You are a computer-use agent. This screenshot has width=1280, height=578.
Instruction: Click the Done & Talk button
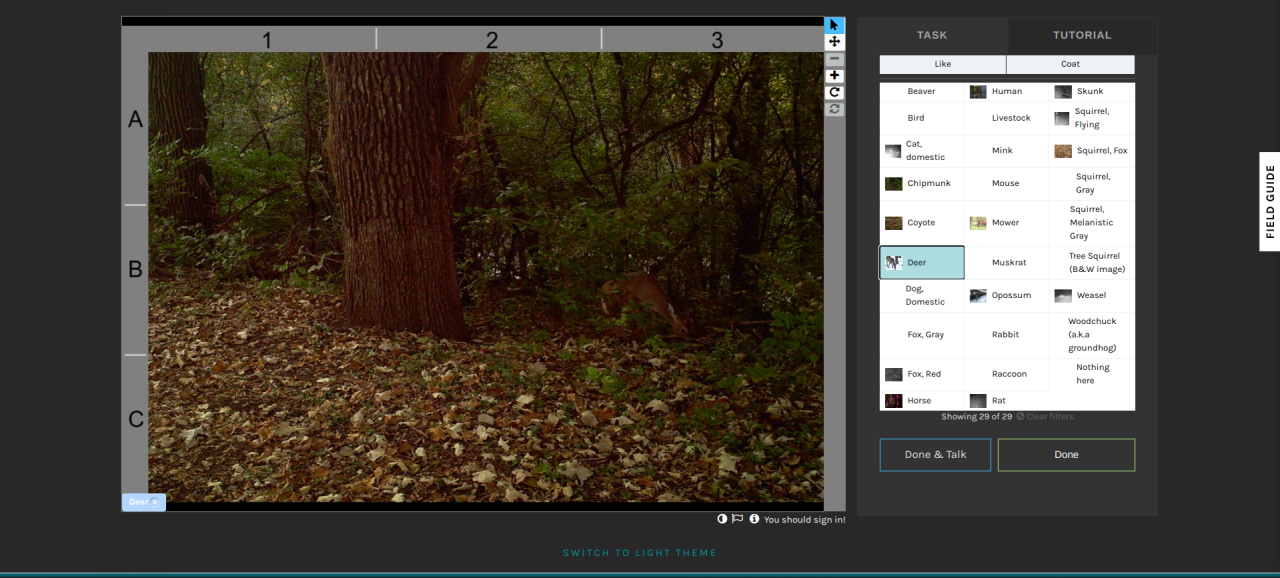pyautogui.click(x=935, y=455)
